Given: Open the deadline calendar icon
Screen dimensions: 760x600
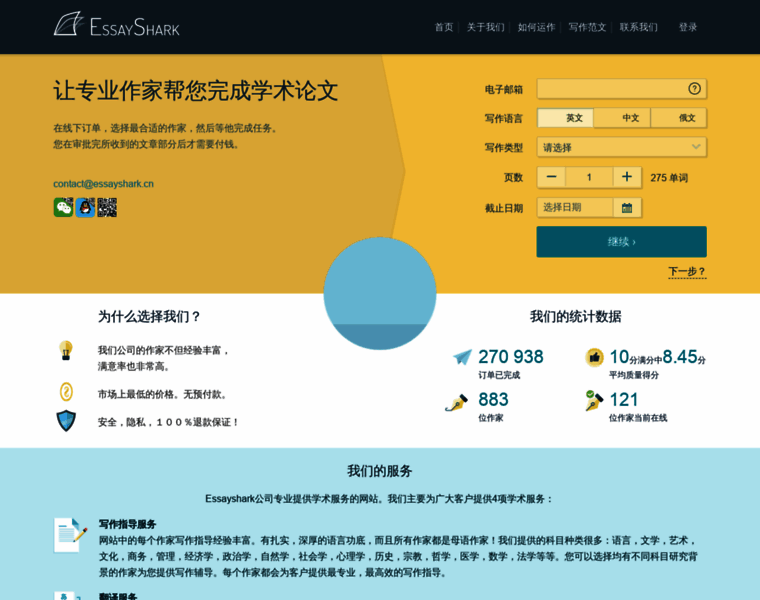Looking at the screenshot, I should coord(627,207).
